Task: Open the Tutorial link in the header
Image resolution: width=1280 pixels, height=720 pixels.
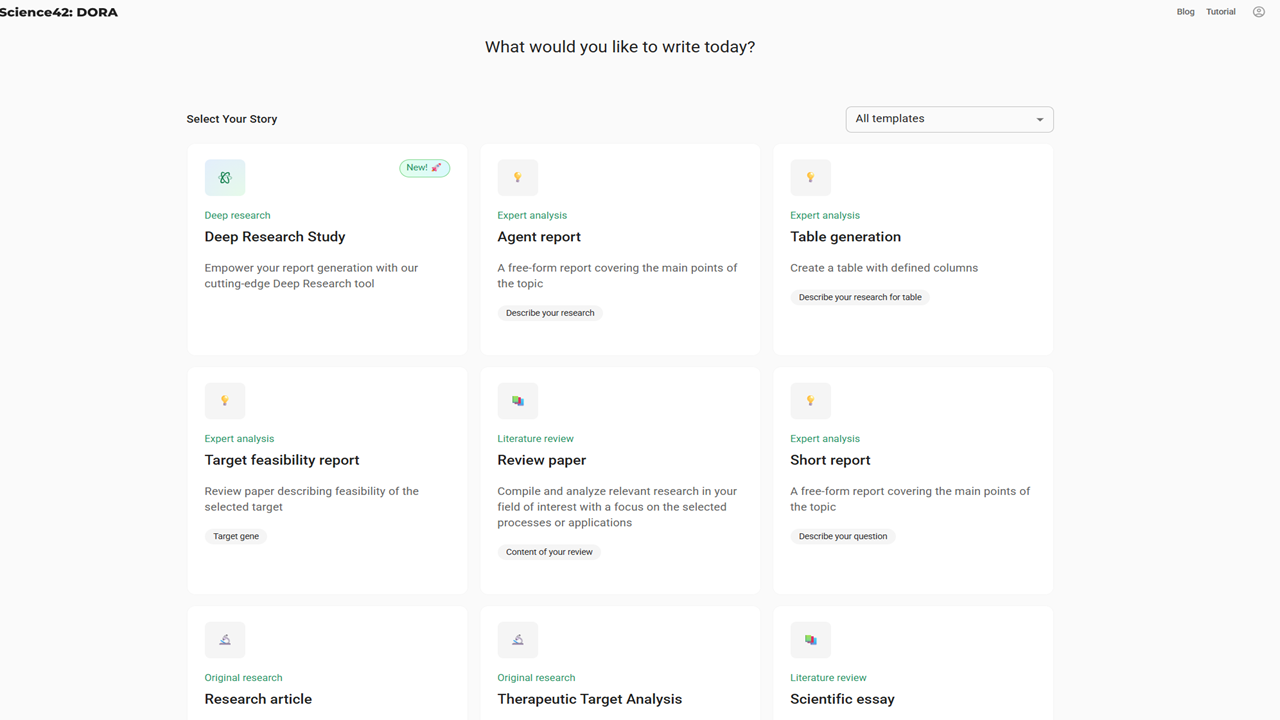Action: pos(1221,12)
